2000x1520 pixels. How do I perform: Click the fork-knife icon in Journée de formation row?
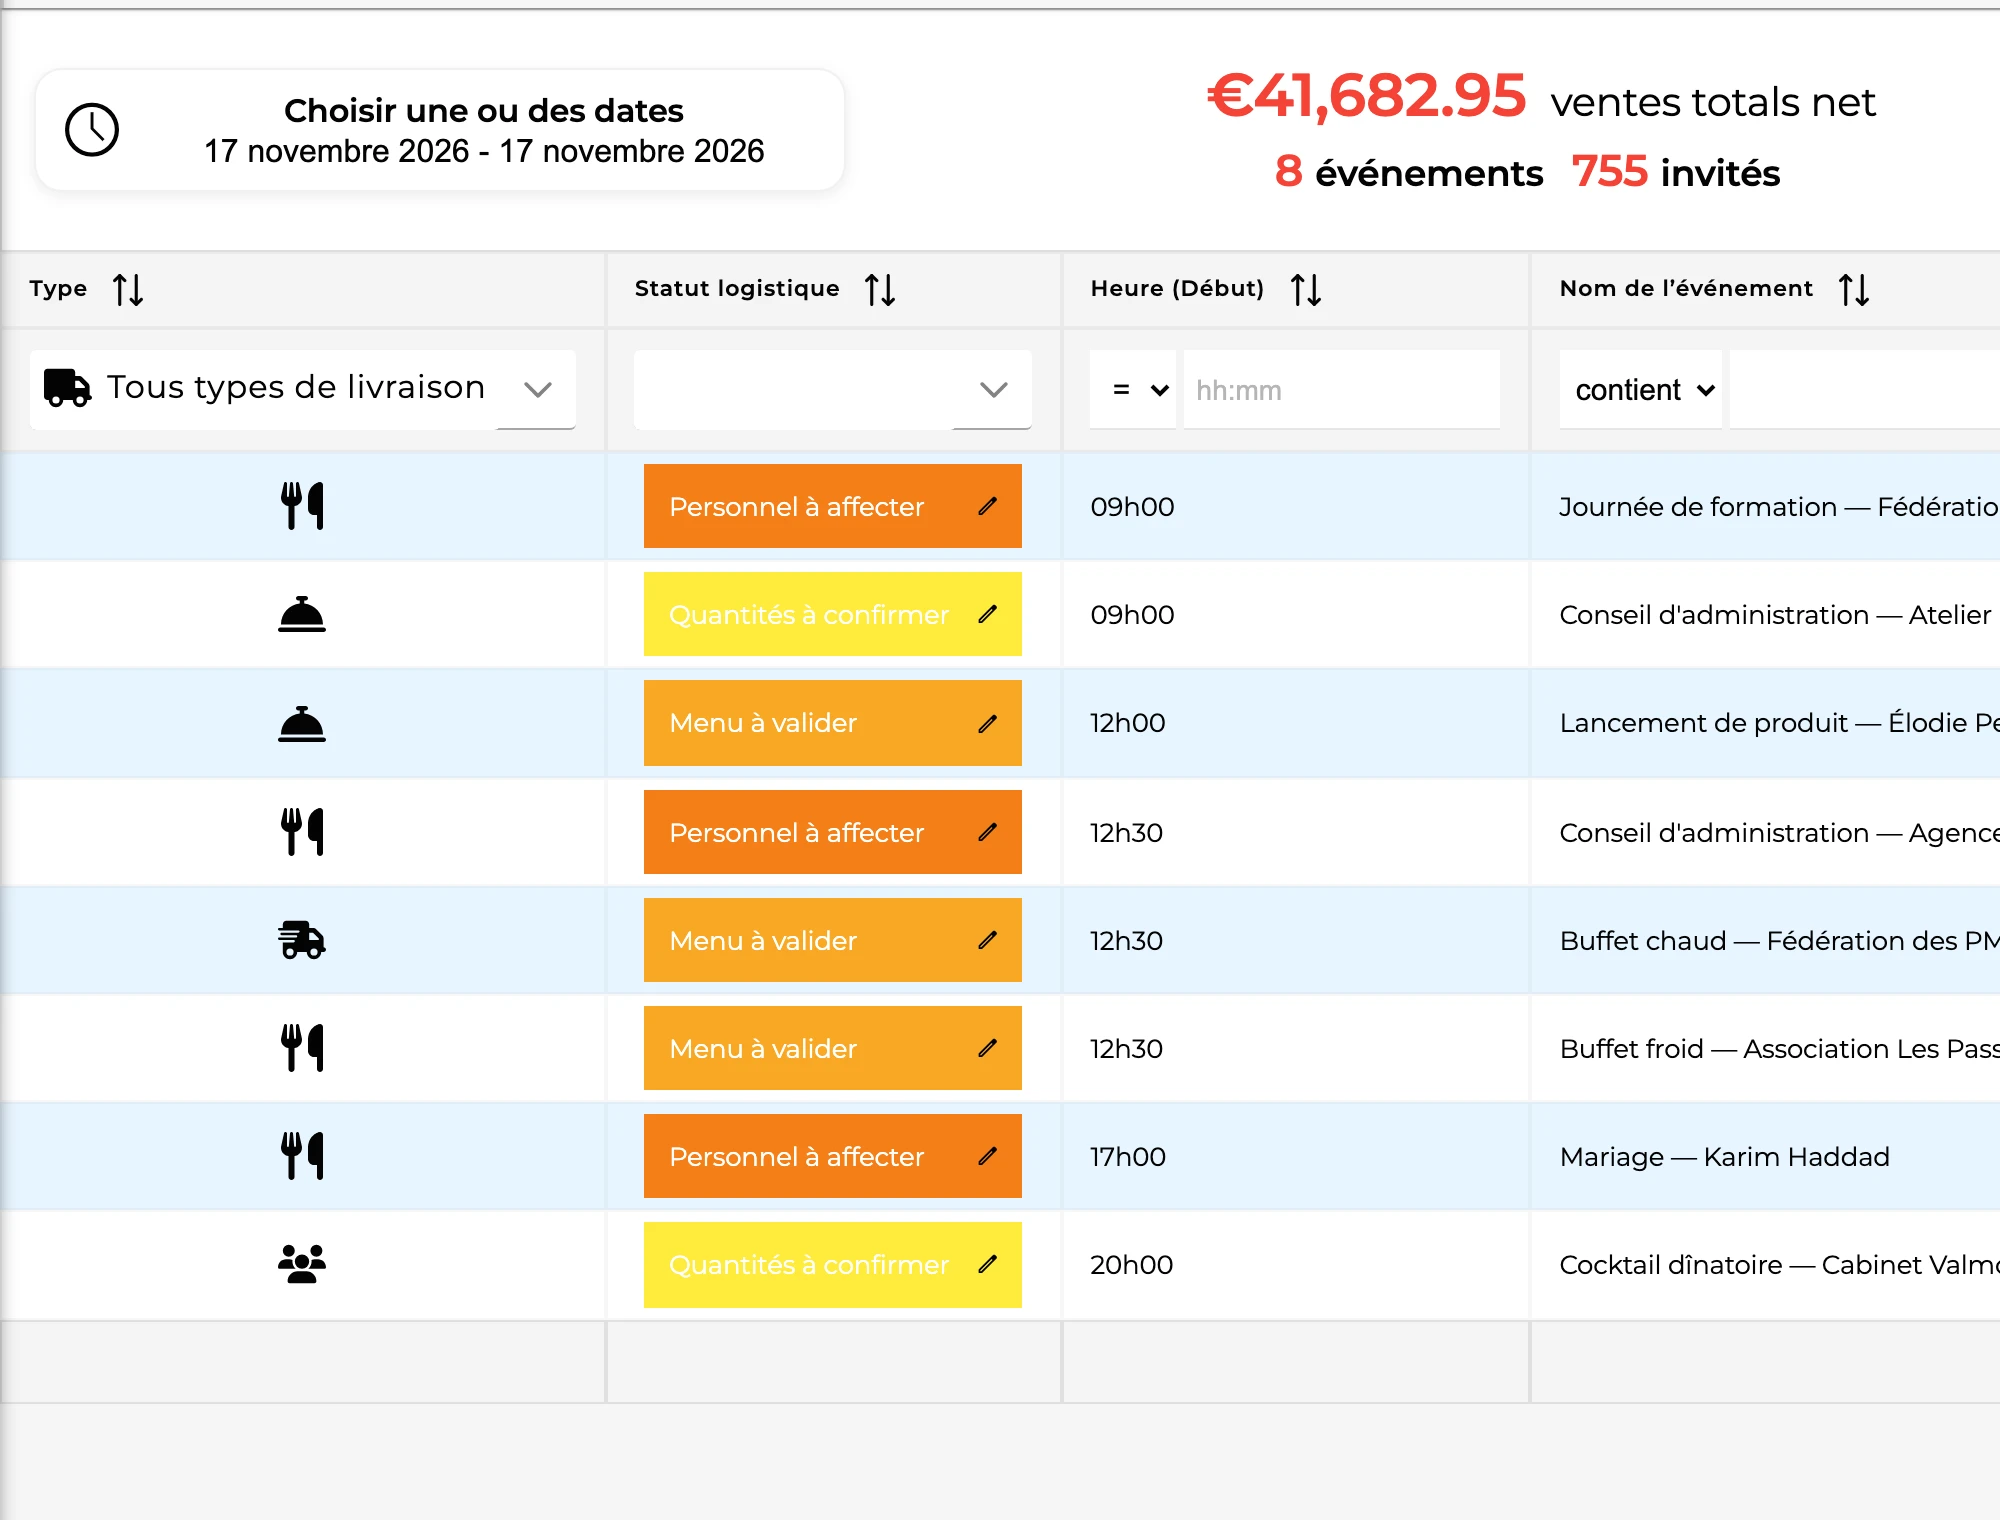[302, 506]
